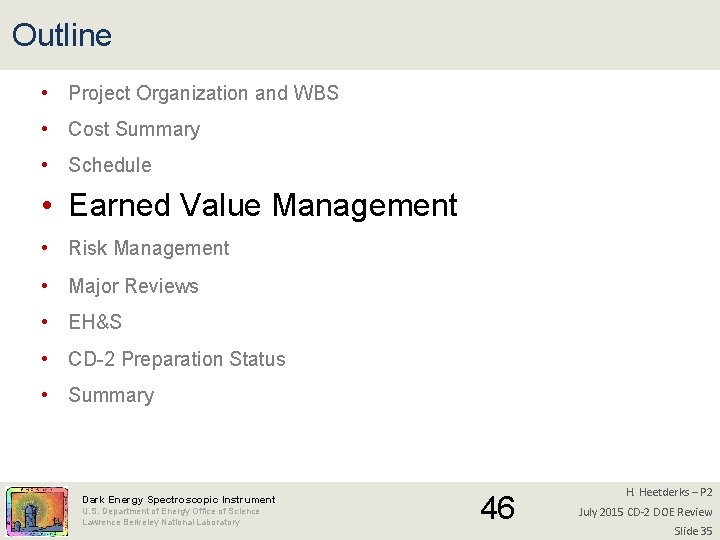Select the Major Reviews bullet text
The width and height of the screenshot is (720, 540).
click(133, 286)
